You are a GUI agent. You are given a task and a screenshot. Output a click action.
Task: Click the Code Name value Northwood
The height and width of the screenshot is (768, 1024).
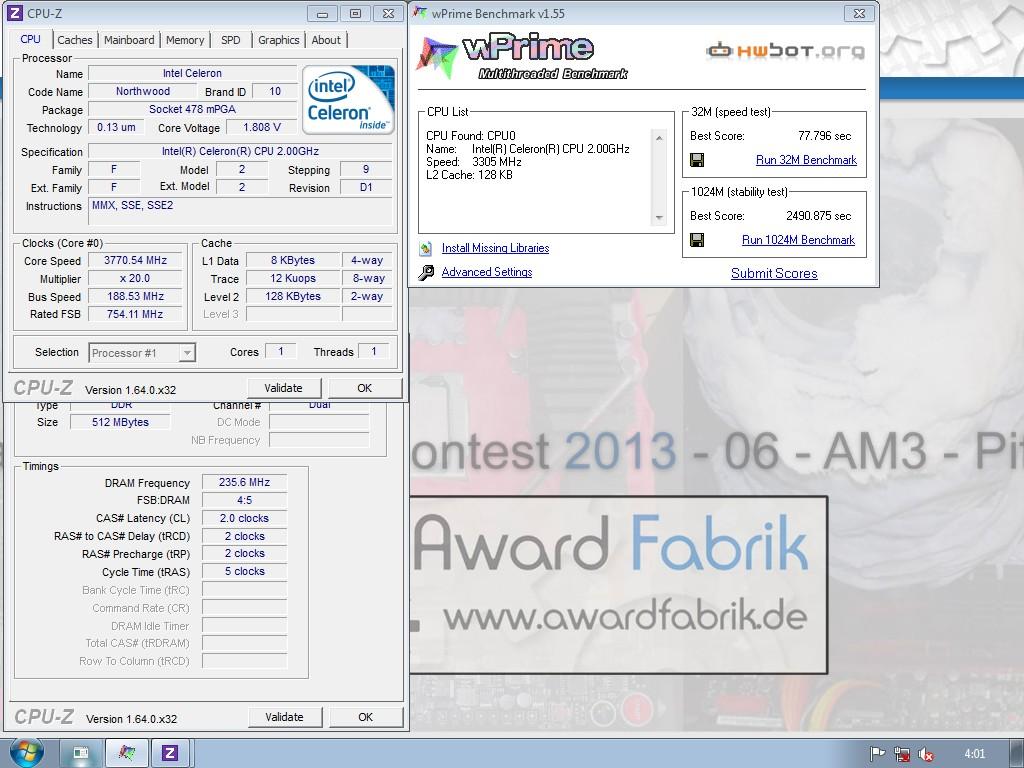142,91
